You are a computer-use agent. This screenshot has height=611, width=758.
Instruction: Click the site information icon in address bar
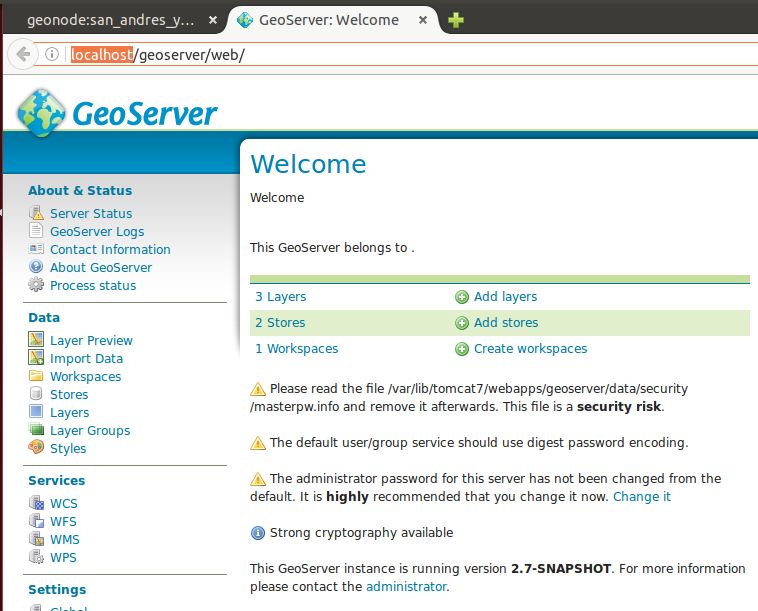pos(52,54)
